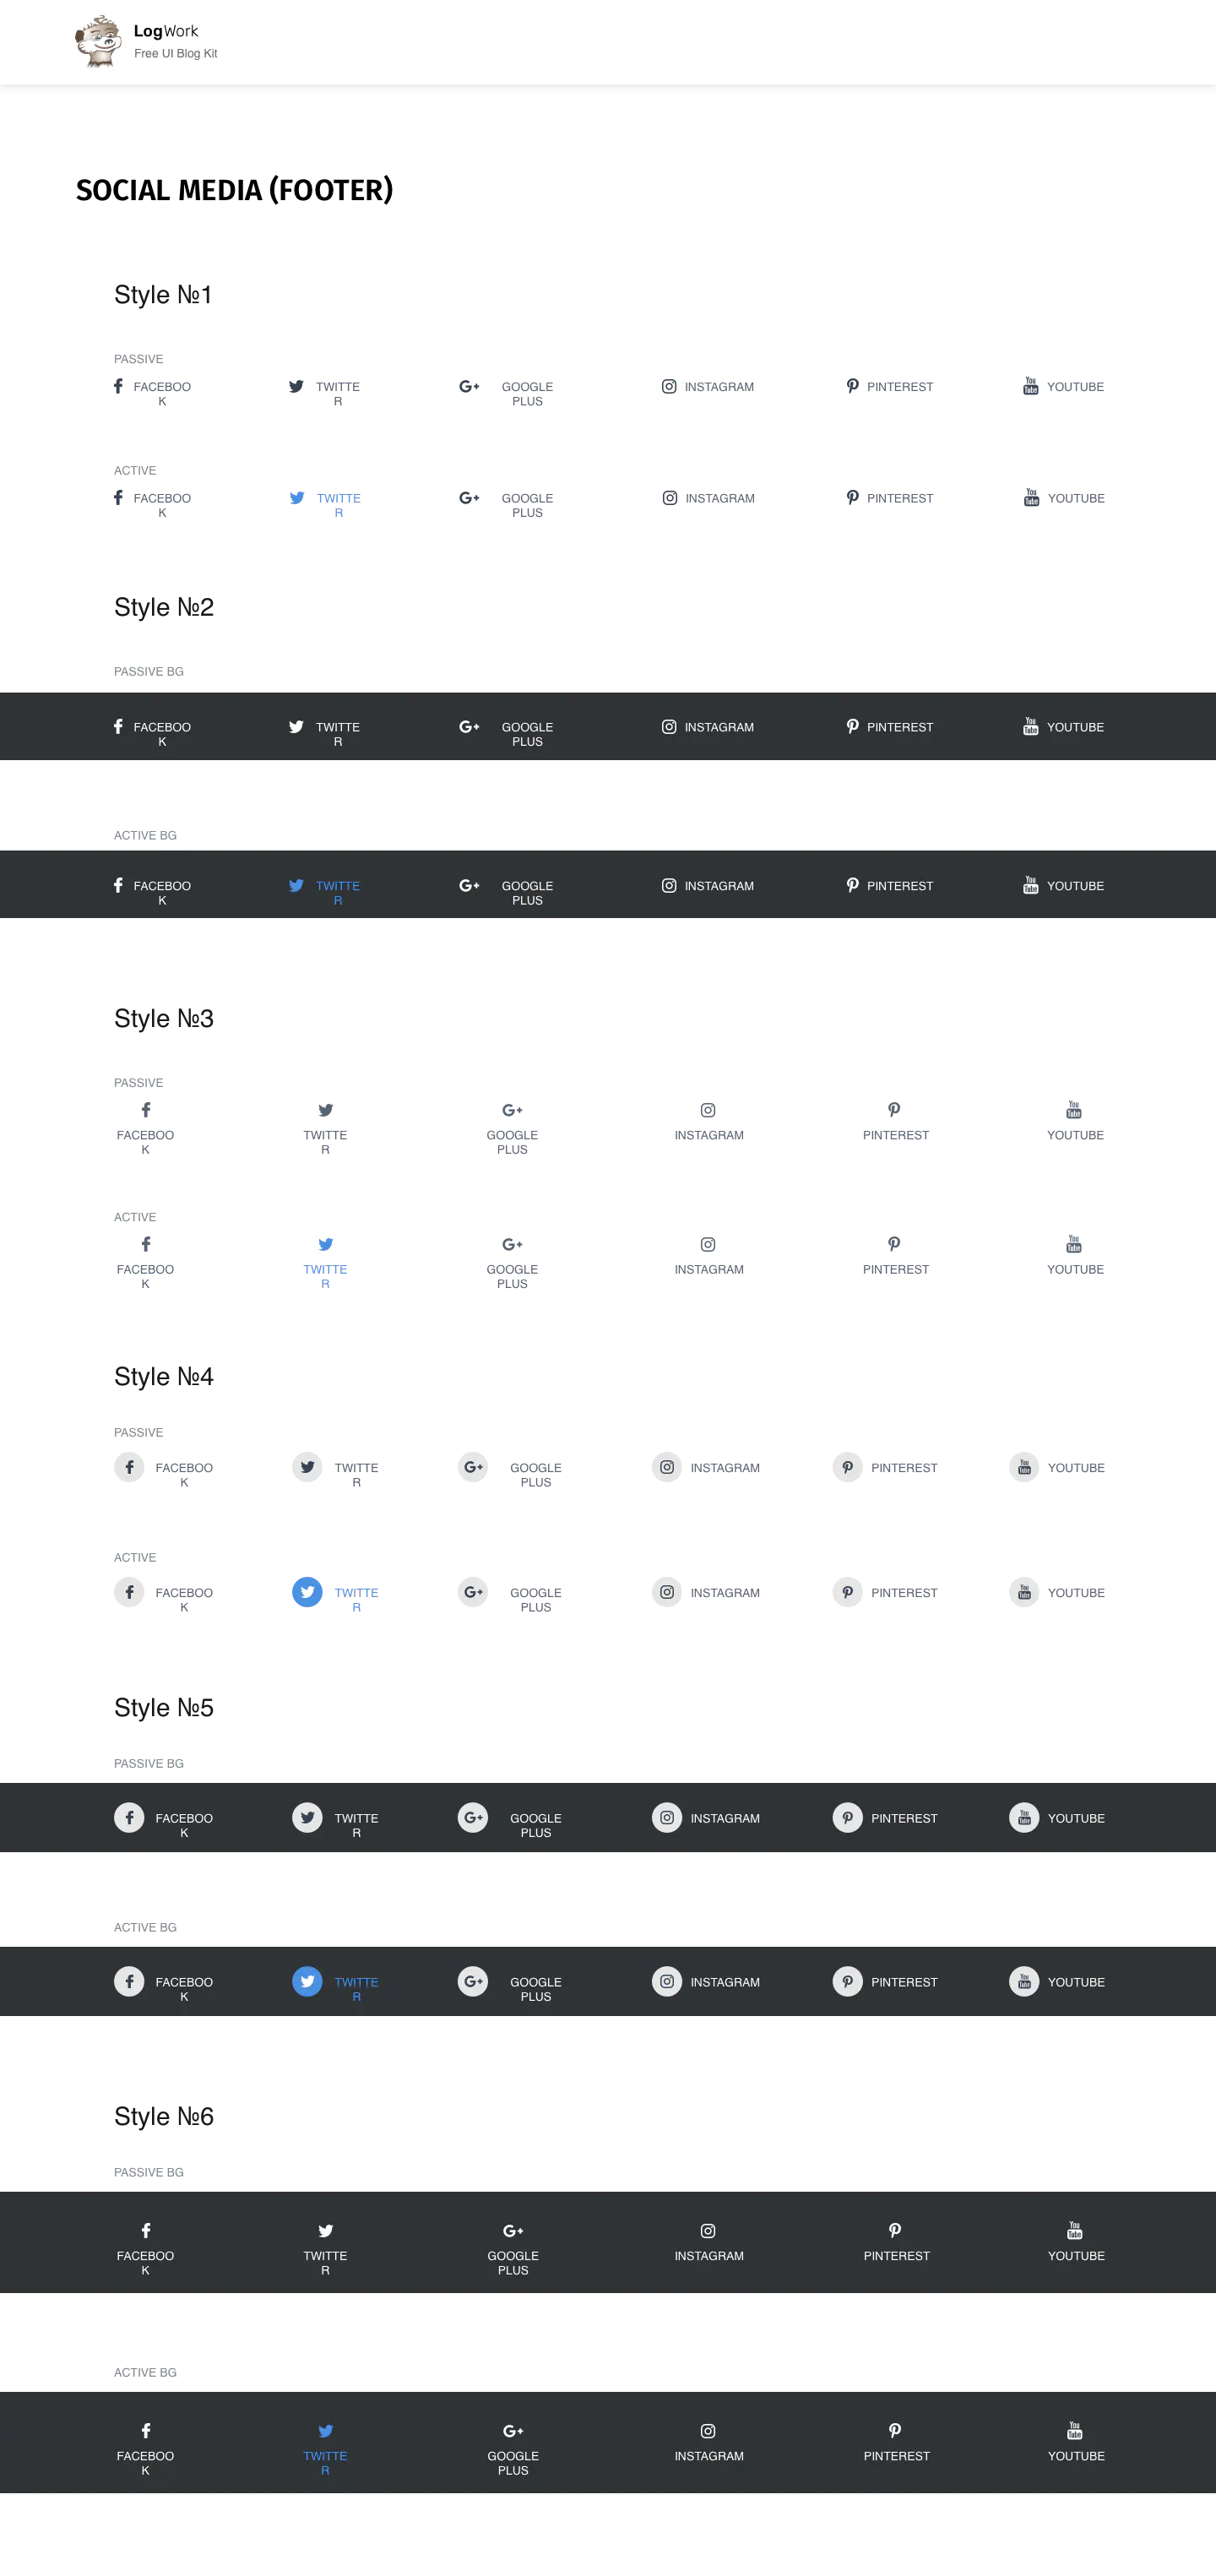Click YouTube icon in Style №3 passive row

(1074, 1109)
